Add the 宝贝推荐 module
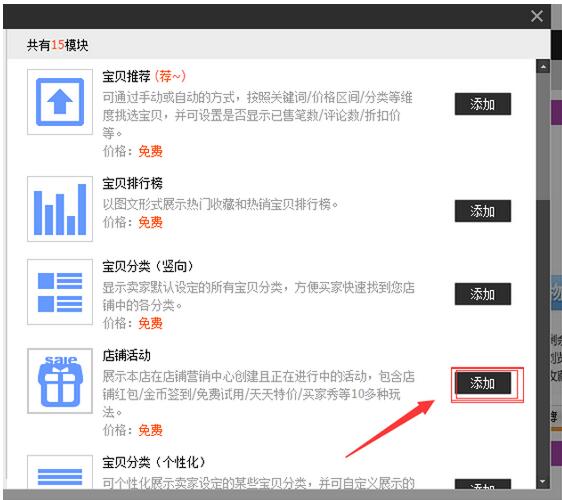 (482, 104)
